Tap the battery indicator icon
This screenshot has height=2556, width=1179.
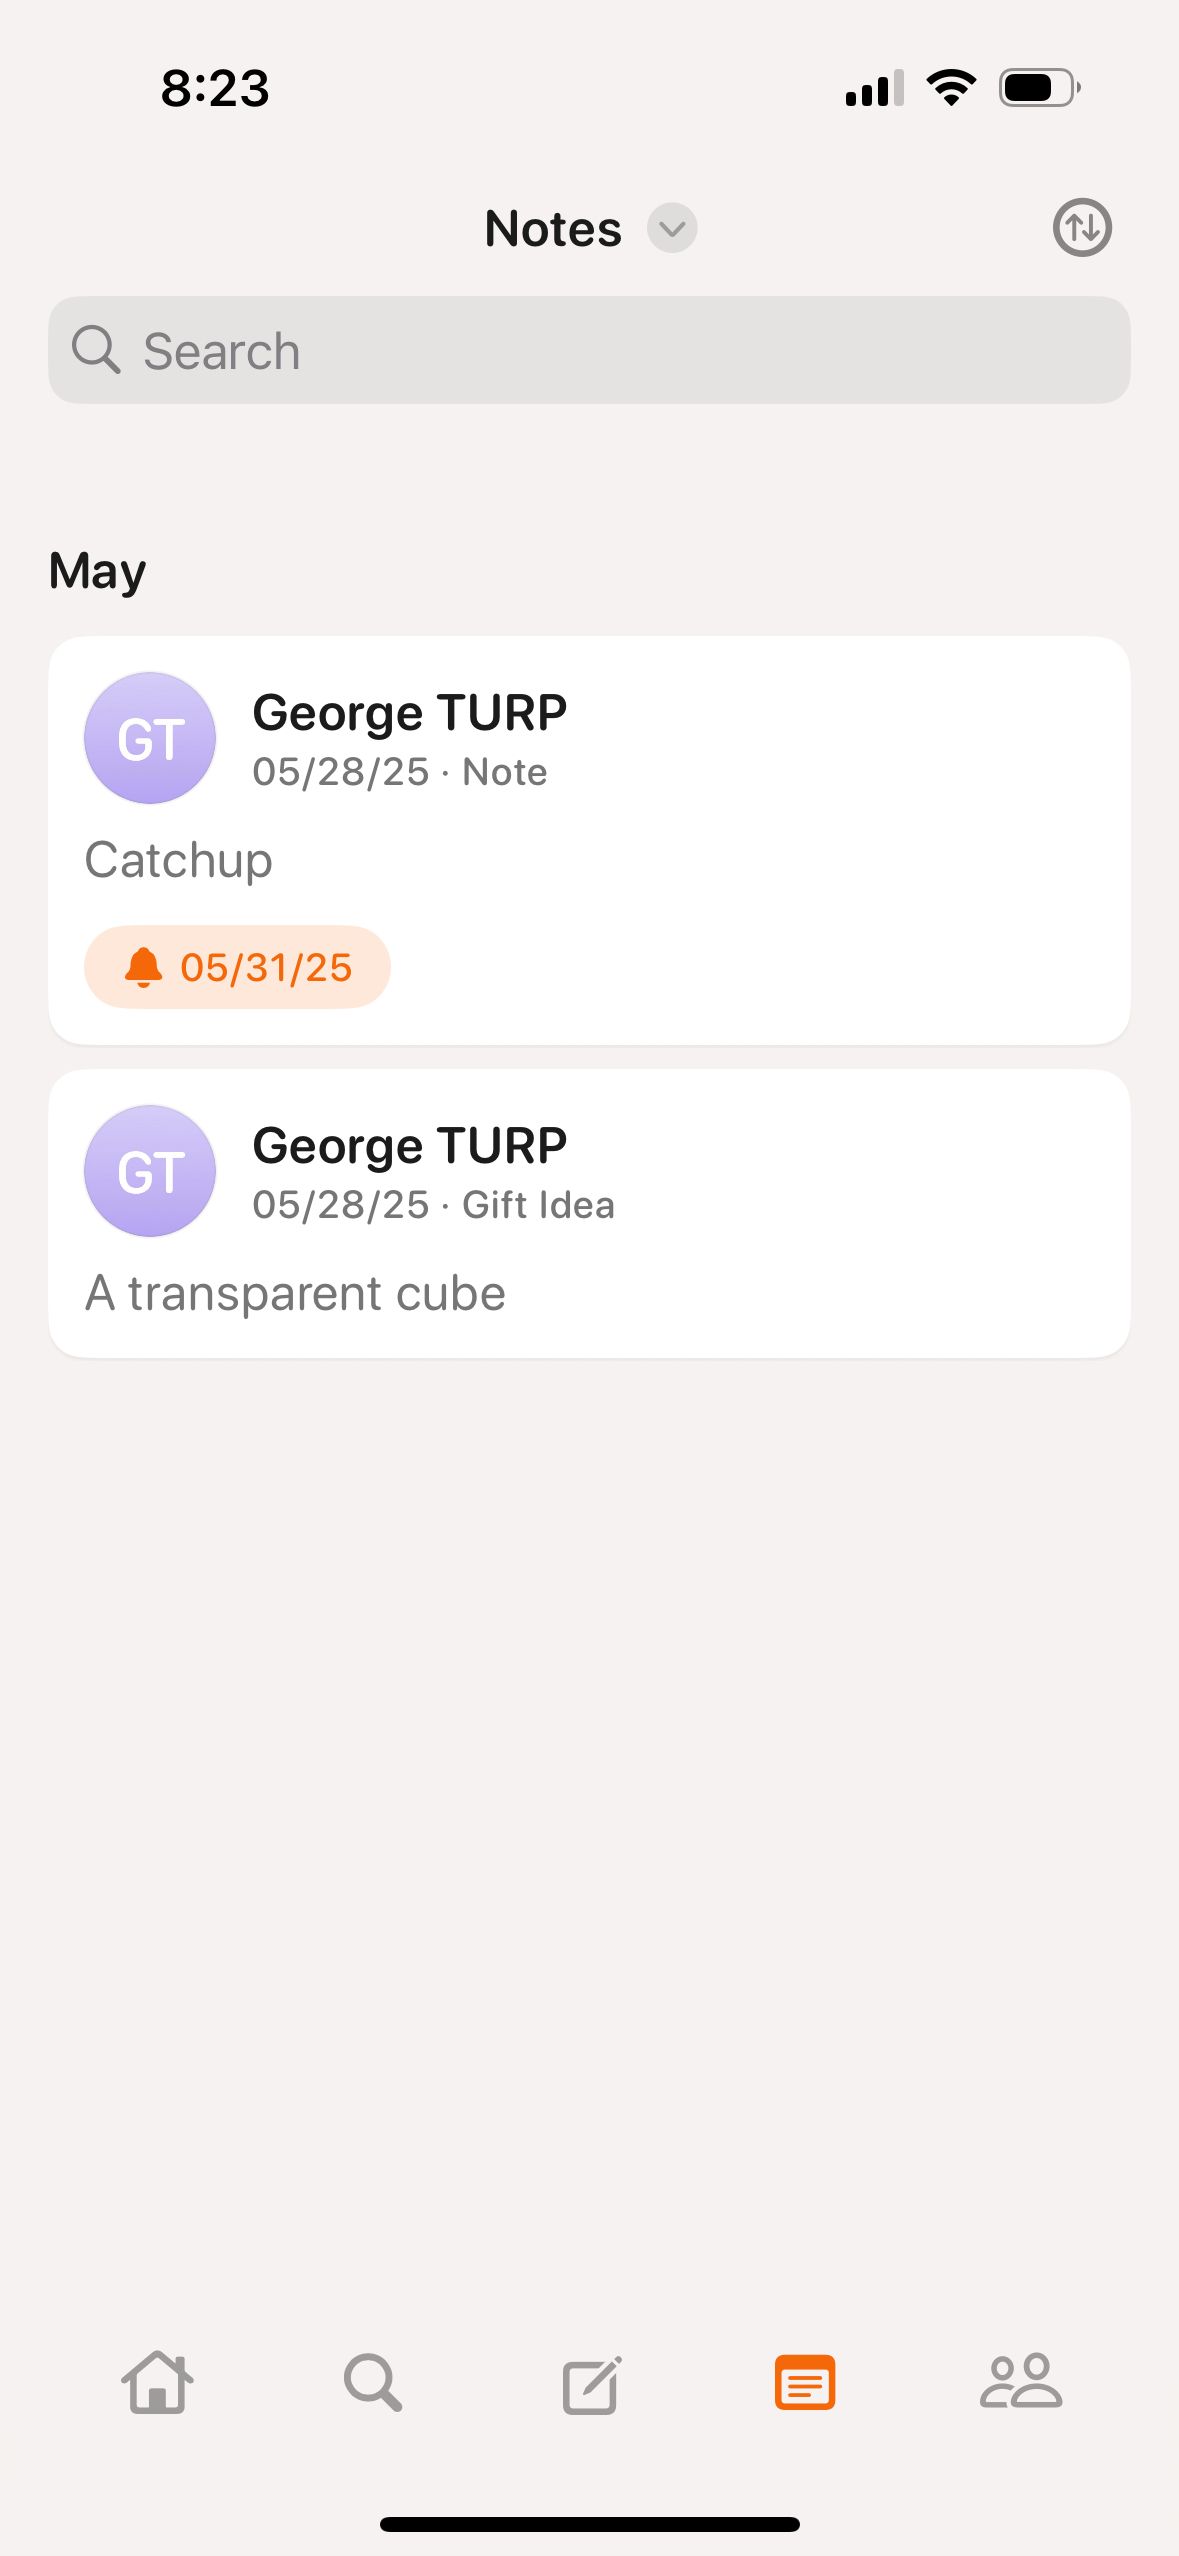click(1040, 88)
